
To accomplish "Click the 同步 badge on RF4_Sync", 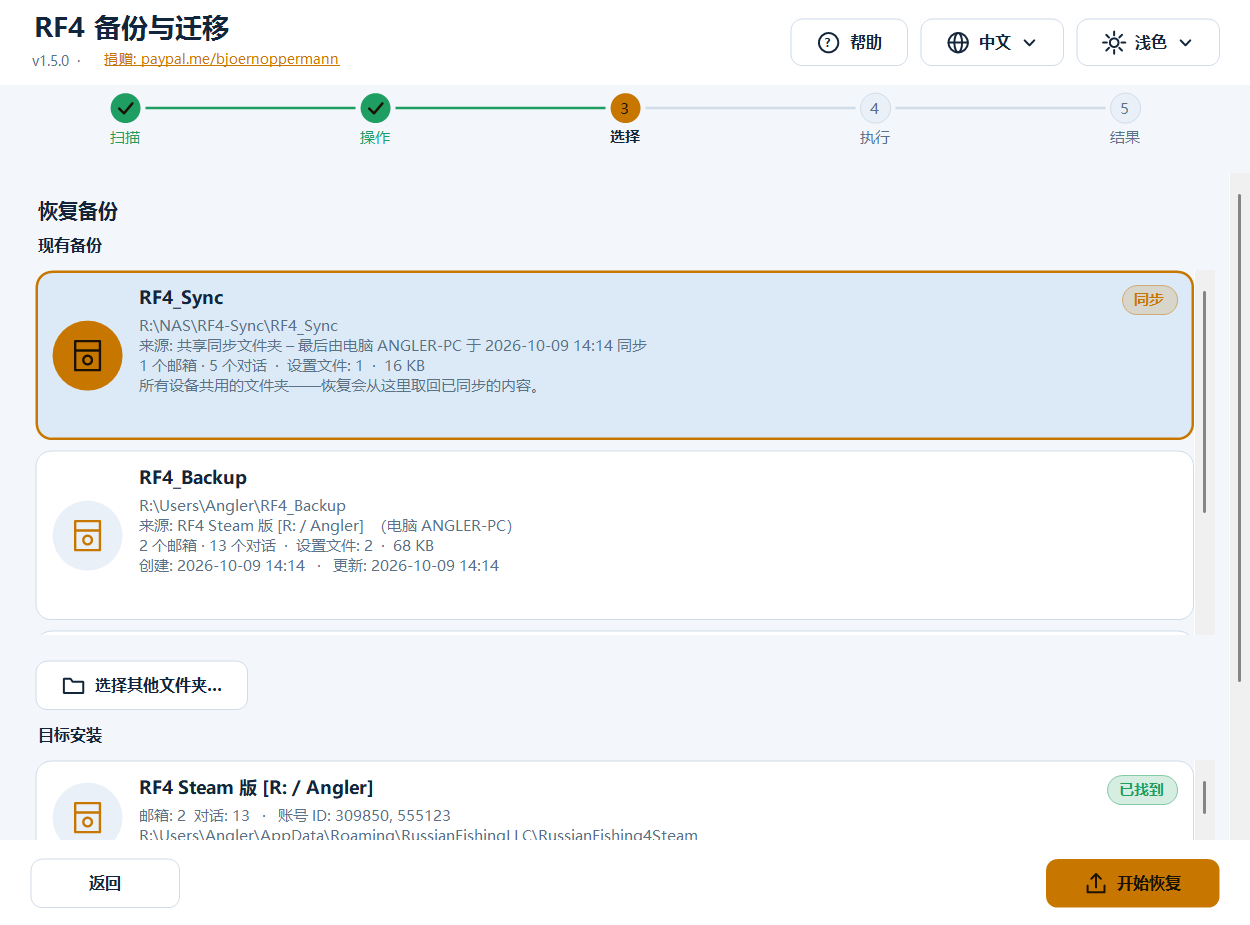I will [x=1150, y=300].
